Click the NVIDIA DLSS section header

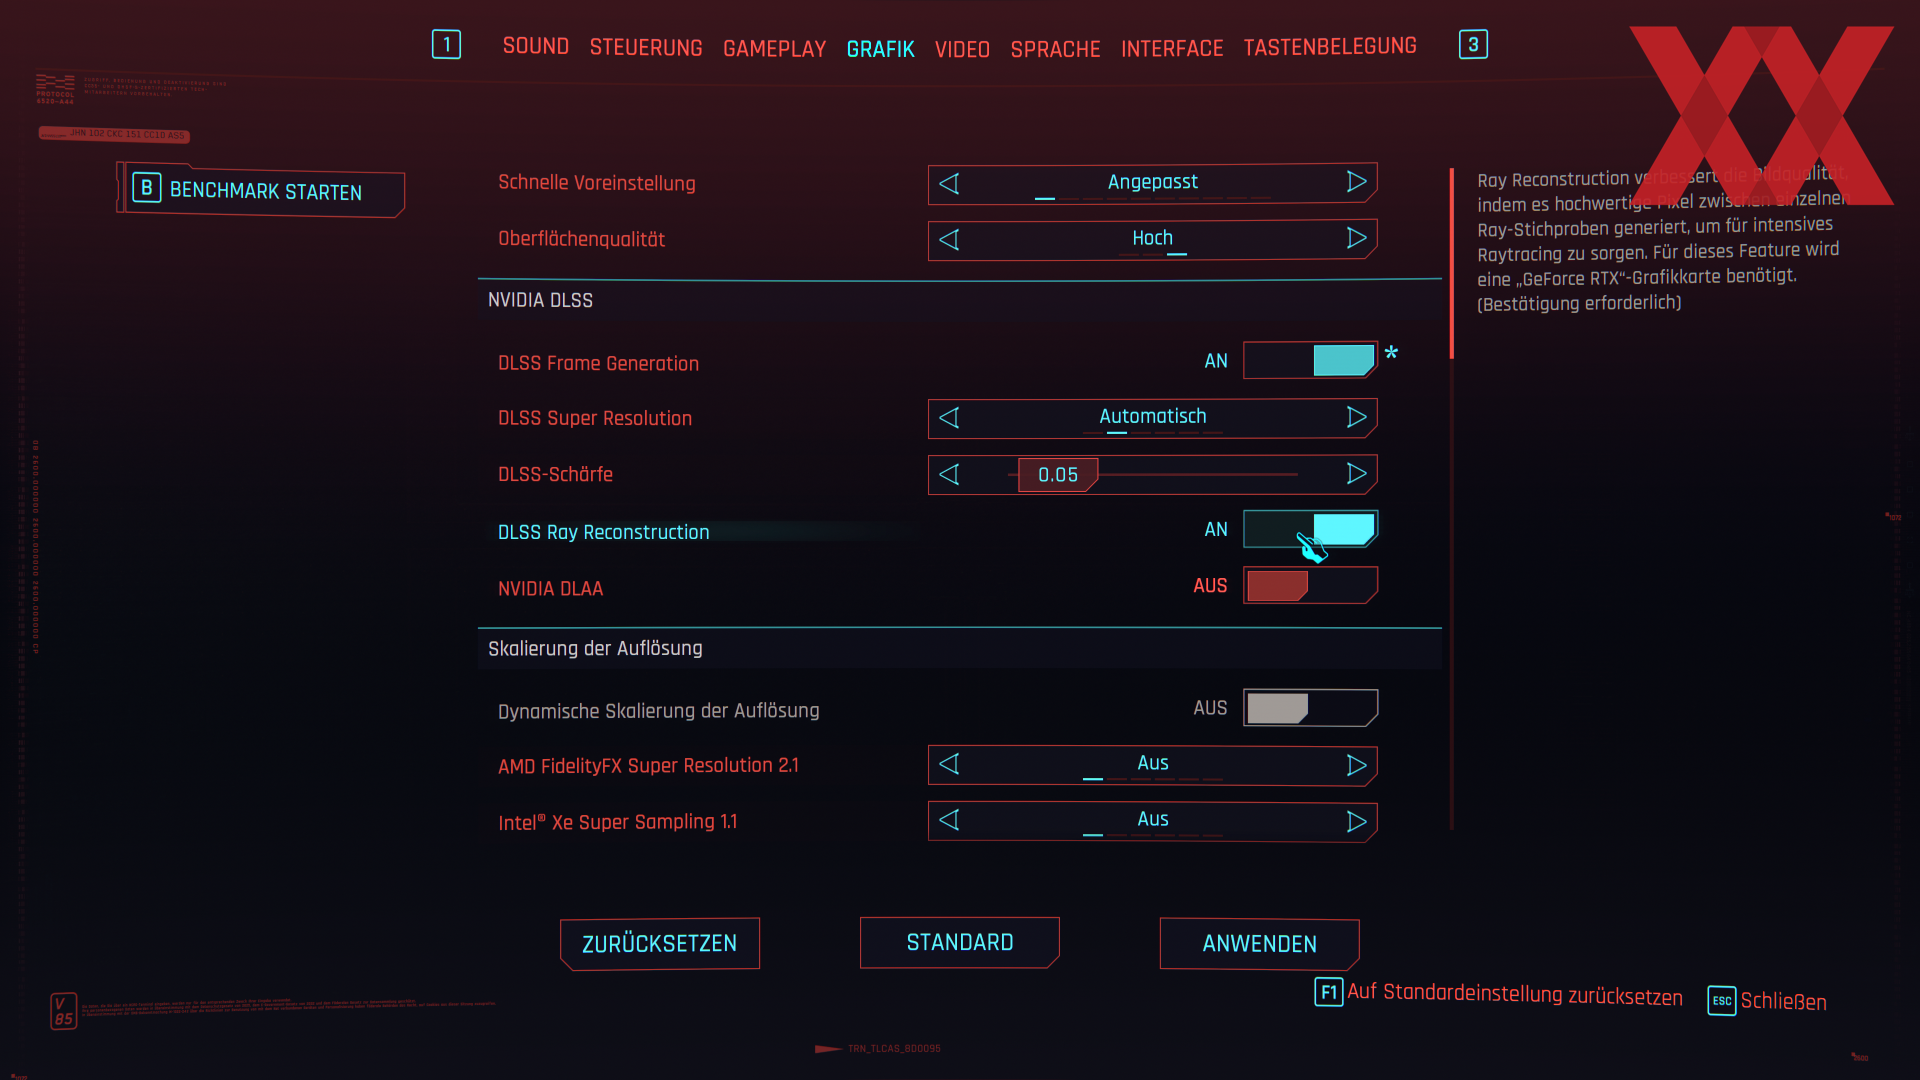pyautogui.click(x=540, y=300)
